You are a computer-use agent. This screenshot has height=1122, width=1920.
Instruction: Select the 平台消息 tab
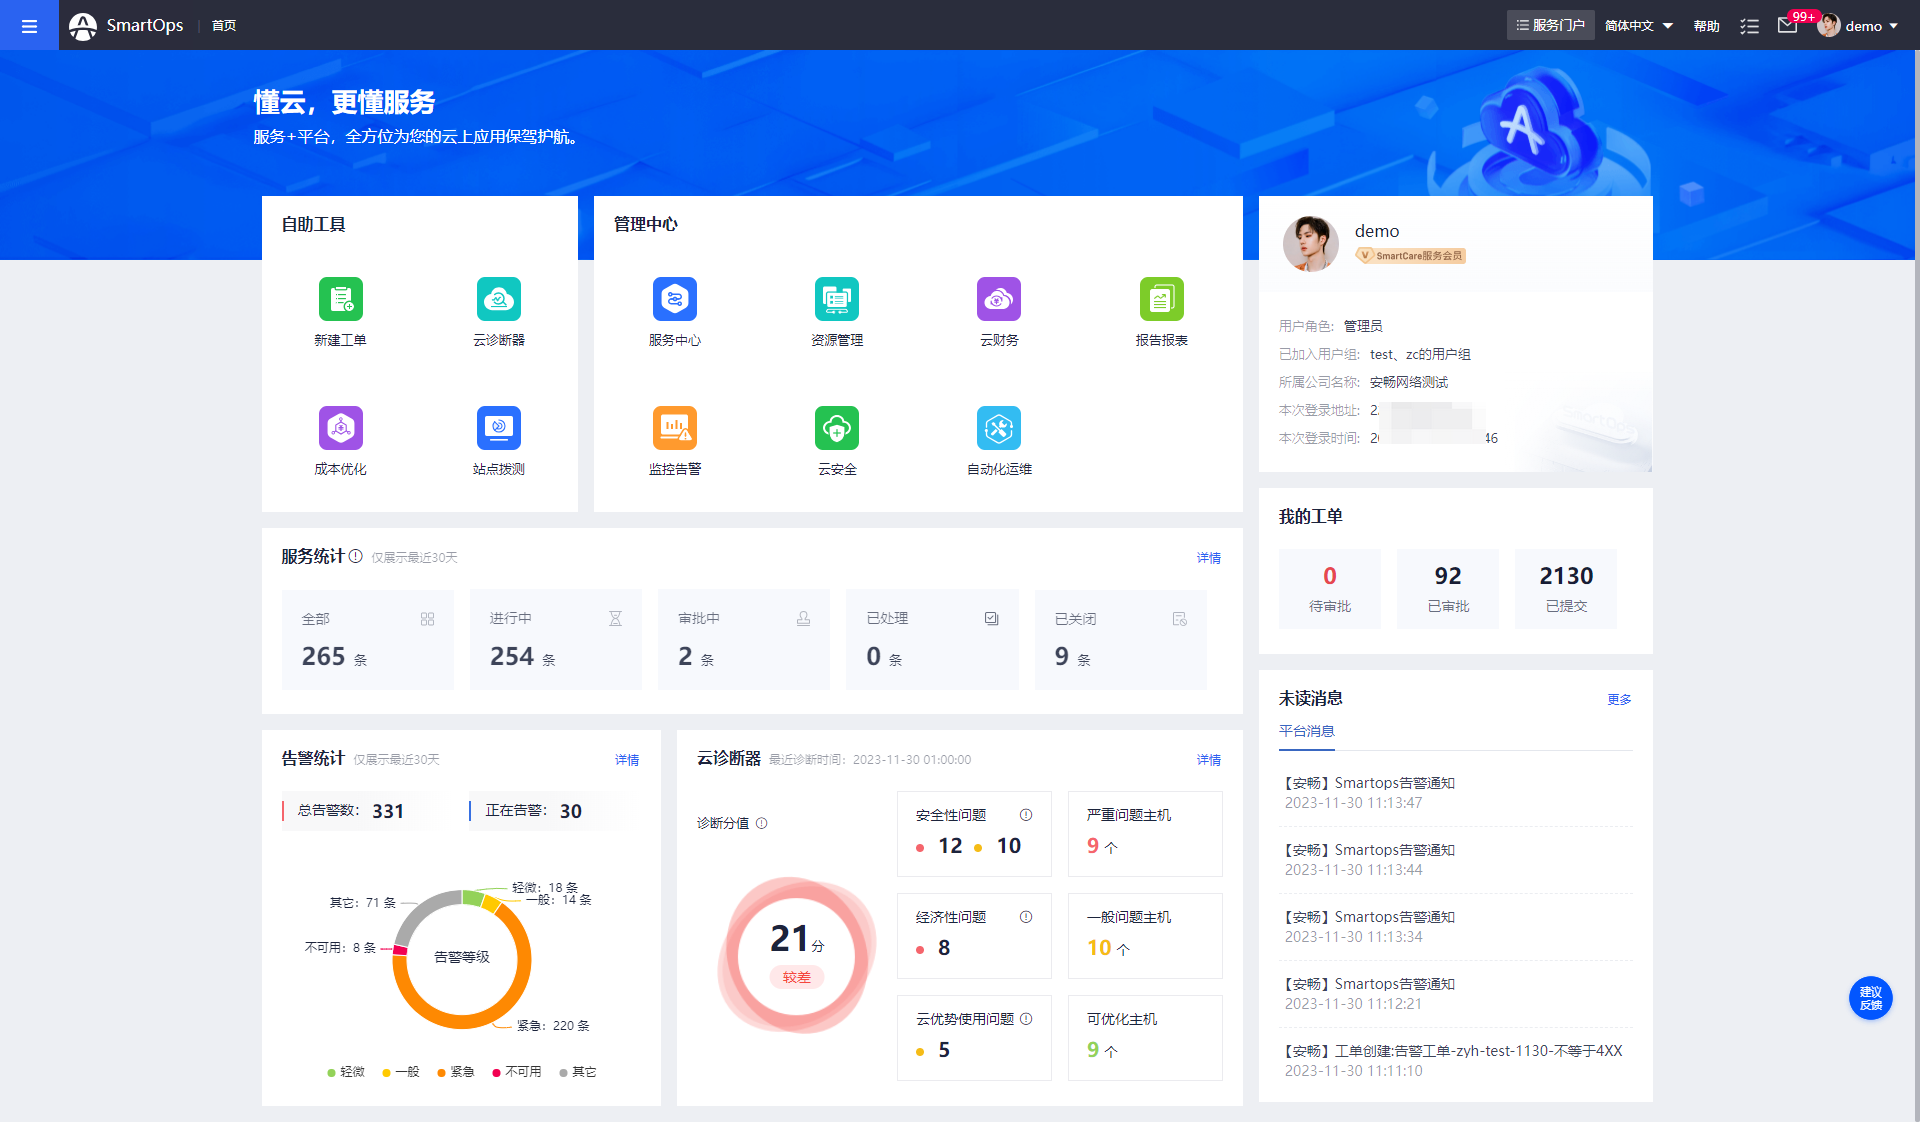click(x=1306, y=731)
